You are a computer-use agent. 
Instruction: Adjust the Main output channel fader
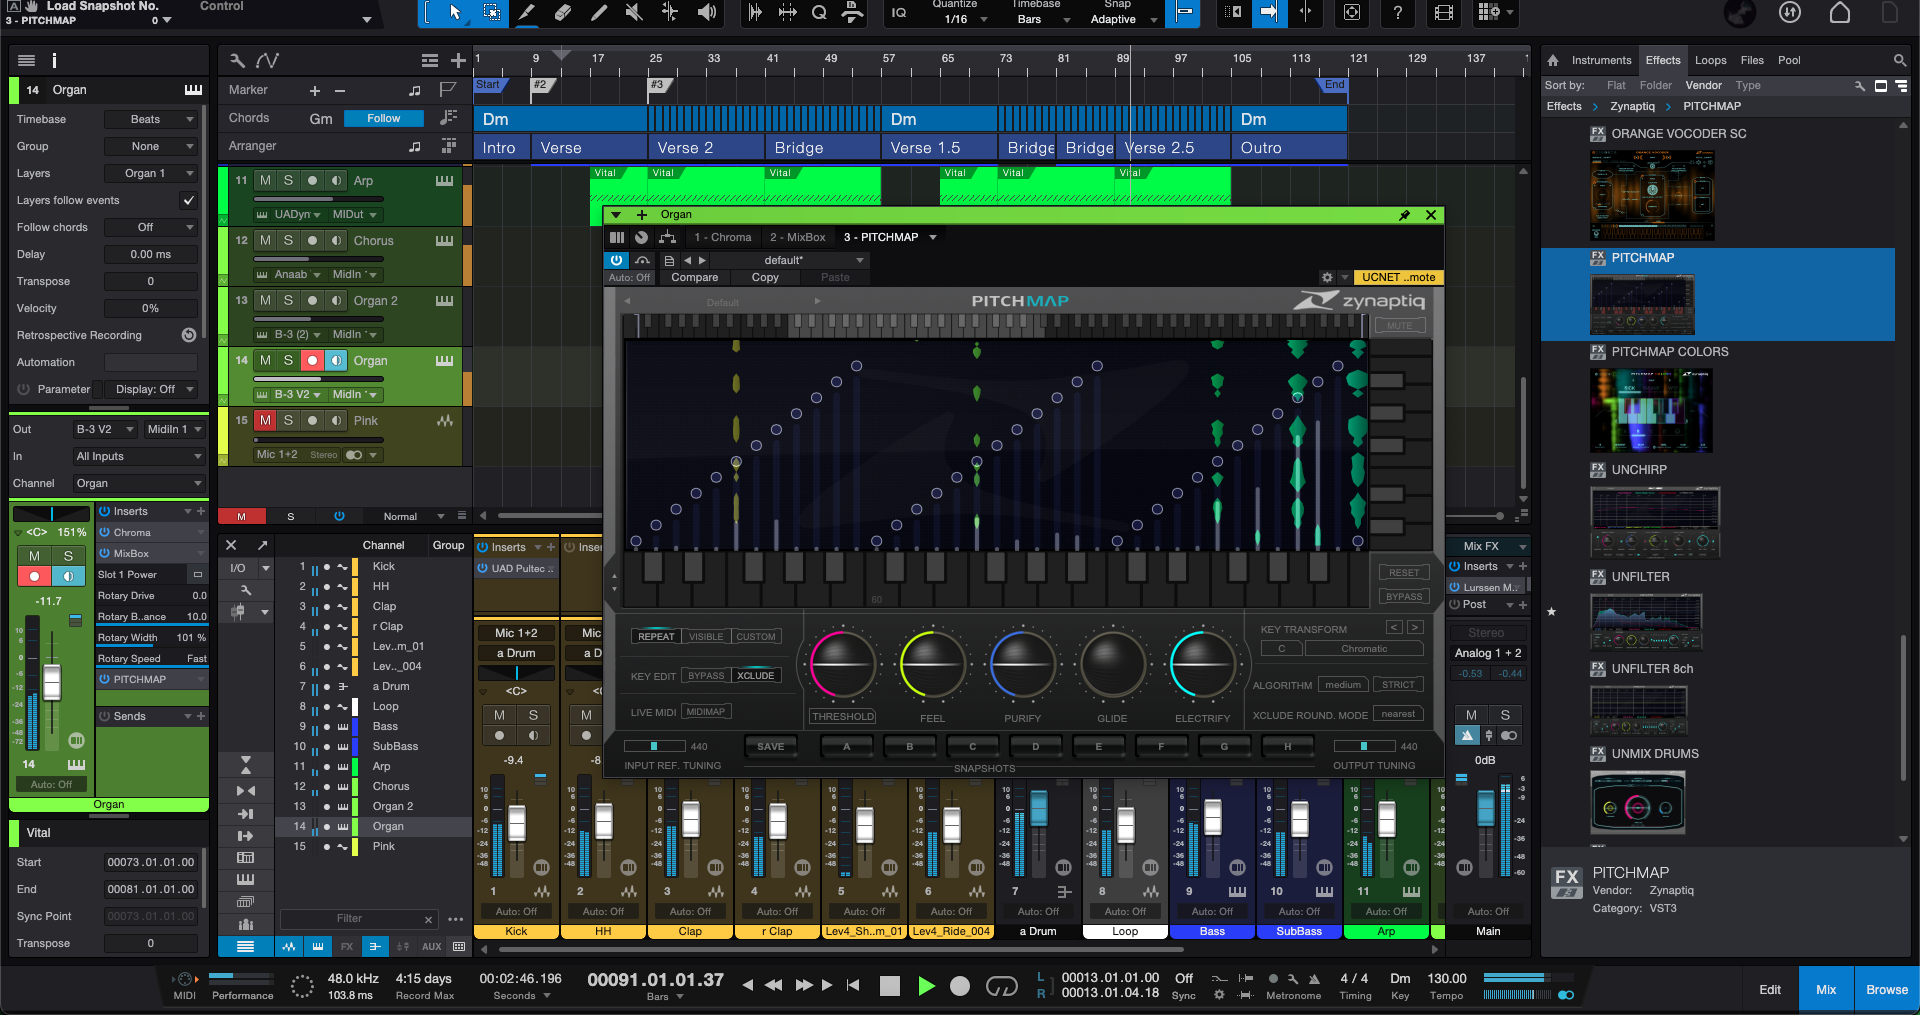coord(1485,808)
